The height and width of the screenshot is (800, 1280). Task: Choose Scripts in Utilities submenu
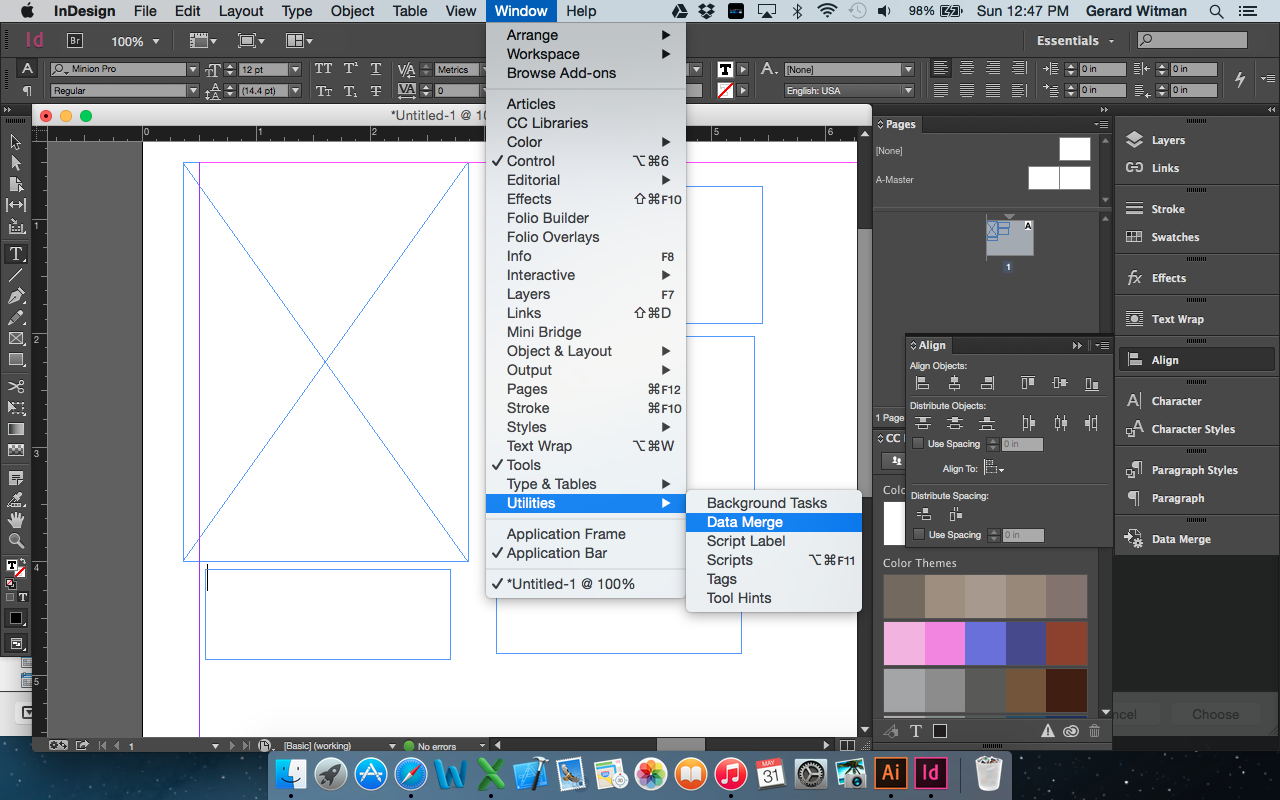click(x=774, y=560)
